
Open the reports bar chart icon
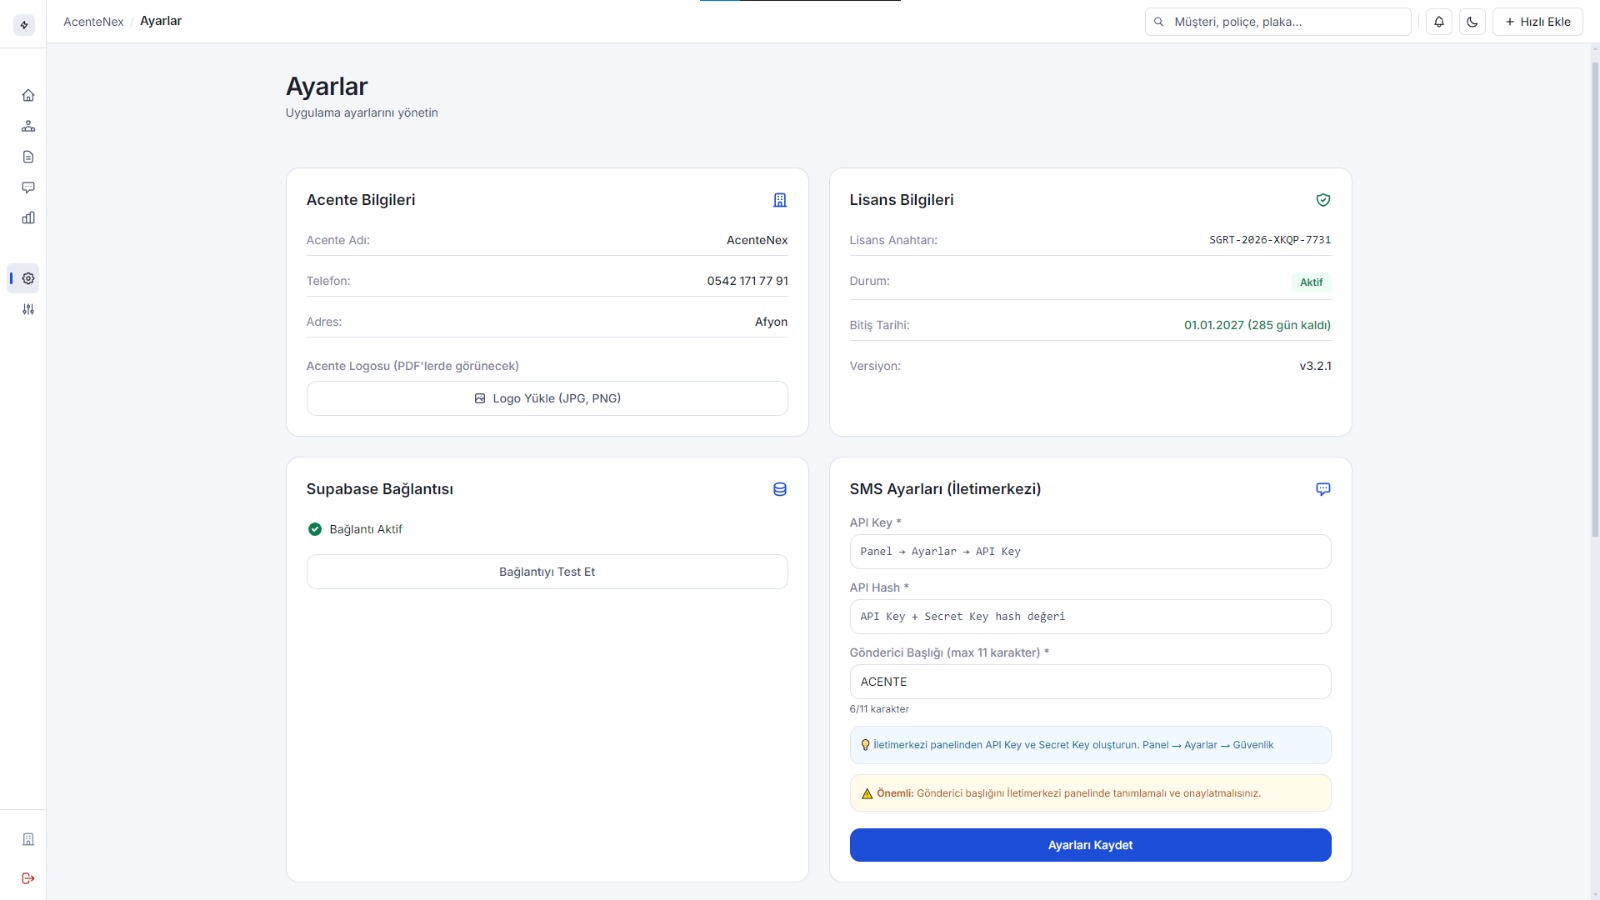tap(28, 218)
